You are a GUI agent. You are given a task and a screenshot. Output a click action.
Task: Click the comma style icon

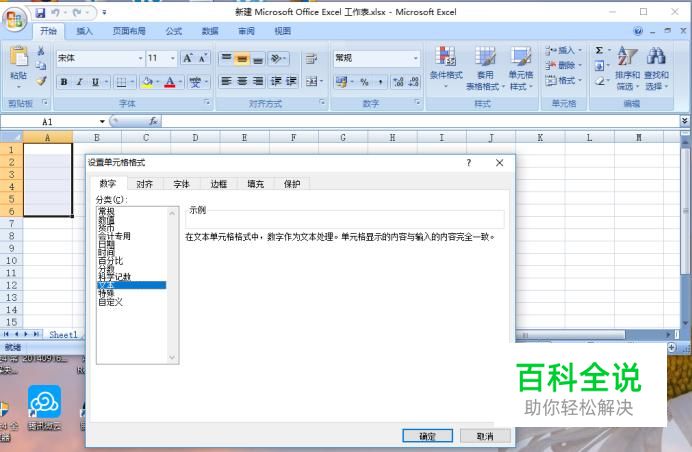point(380,82)
